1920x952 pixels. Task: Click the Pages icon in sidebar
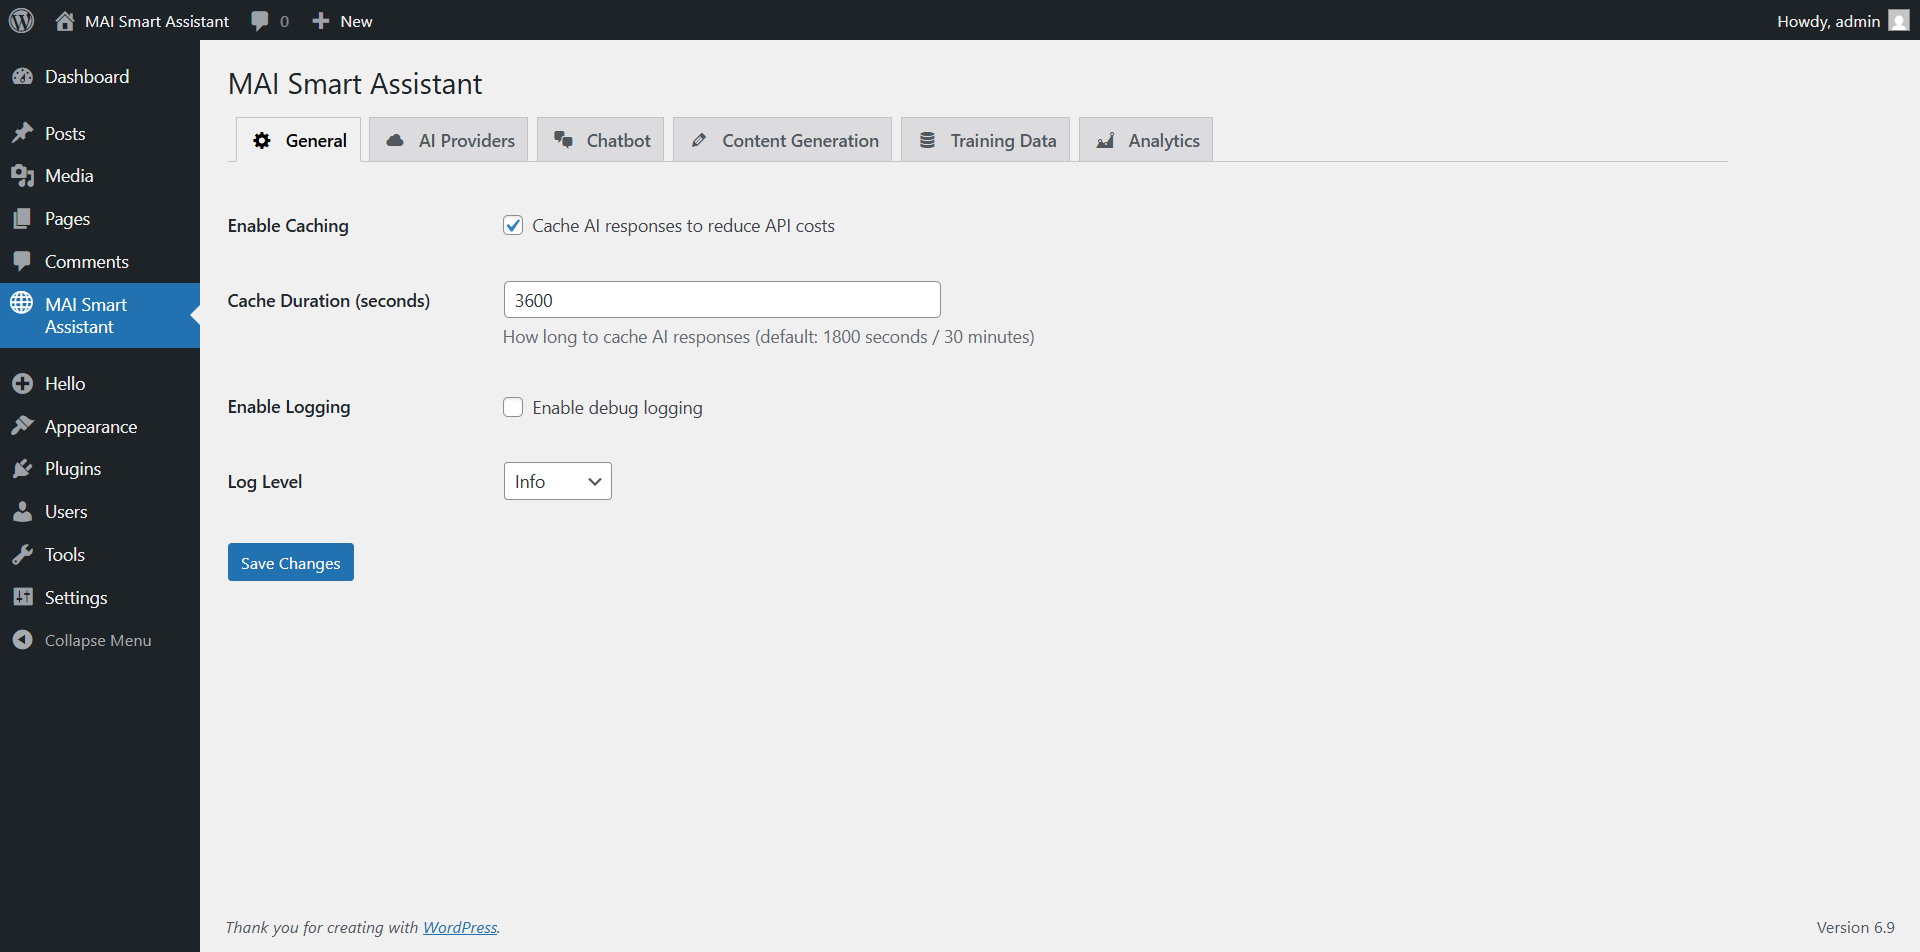tap(22, 219)
